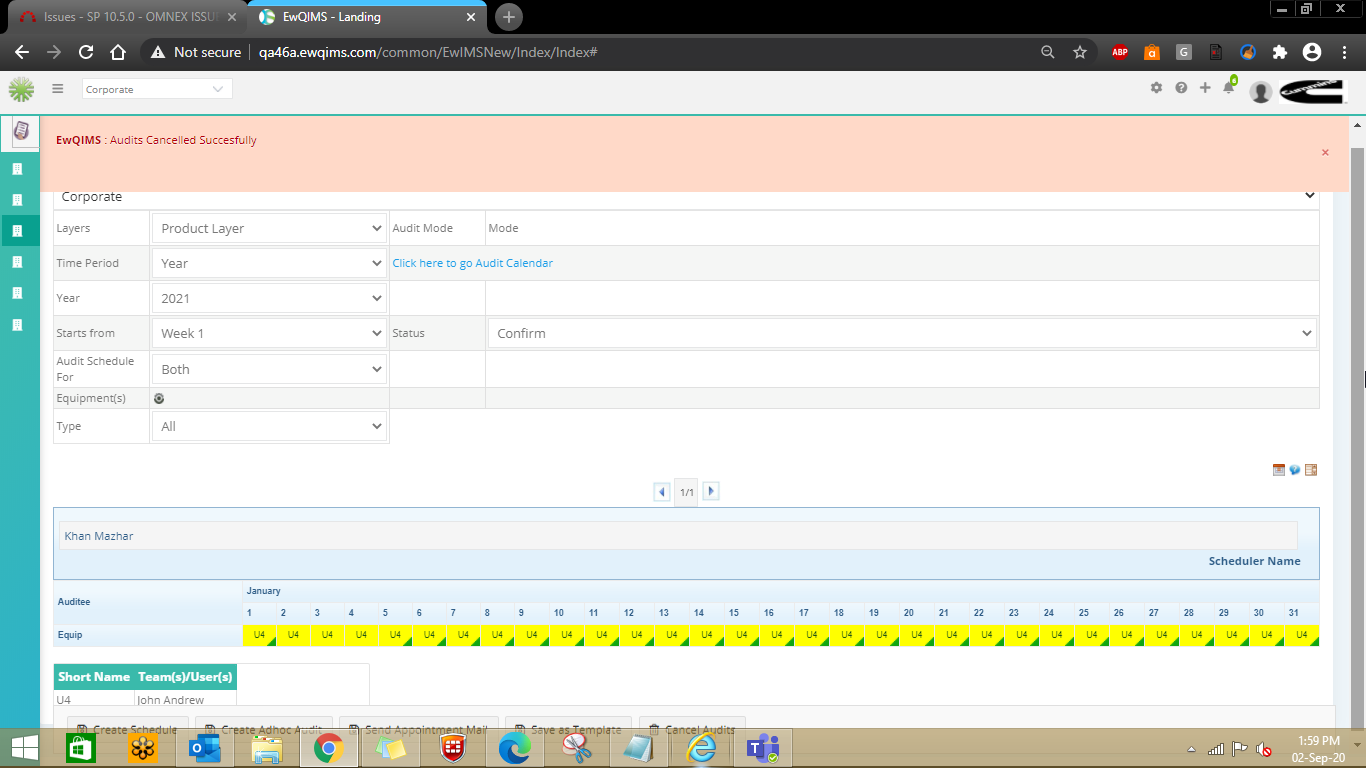Open Snipping Tool from the taskbar
This screenshot has height=768, width=1366.
[577, 748]
